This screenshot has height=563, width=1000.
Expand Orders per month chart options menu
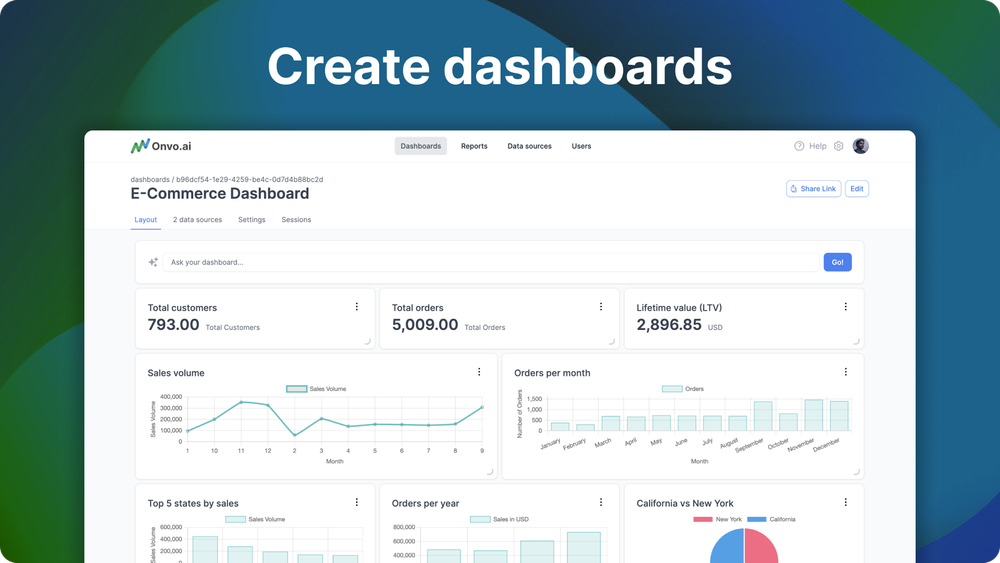click(x=846, y=372)
